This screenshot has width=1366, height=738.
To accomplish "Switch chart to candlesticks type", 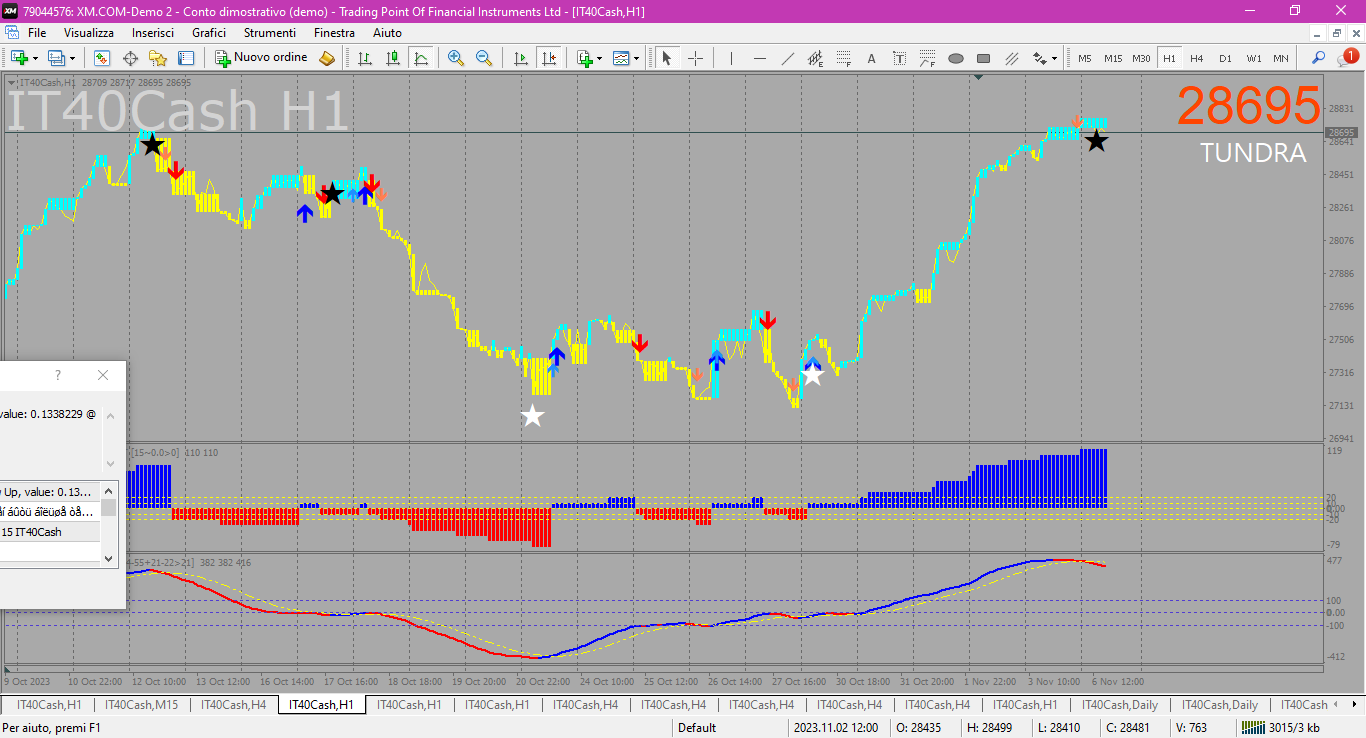I will coord(393,58).
